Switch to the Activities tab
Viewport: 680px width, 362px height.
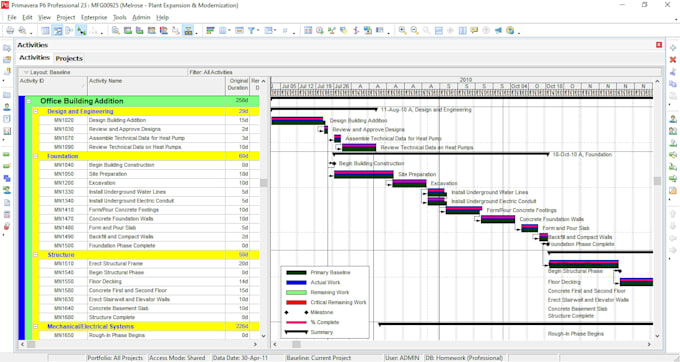tap(34, 58)
